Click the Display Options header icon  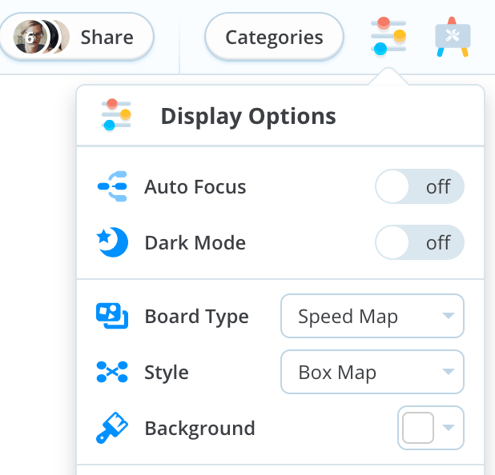pos(116,115)
